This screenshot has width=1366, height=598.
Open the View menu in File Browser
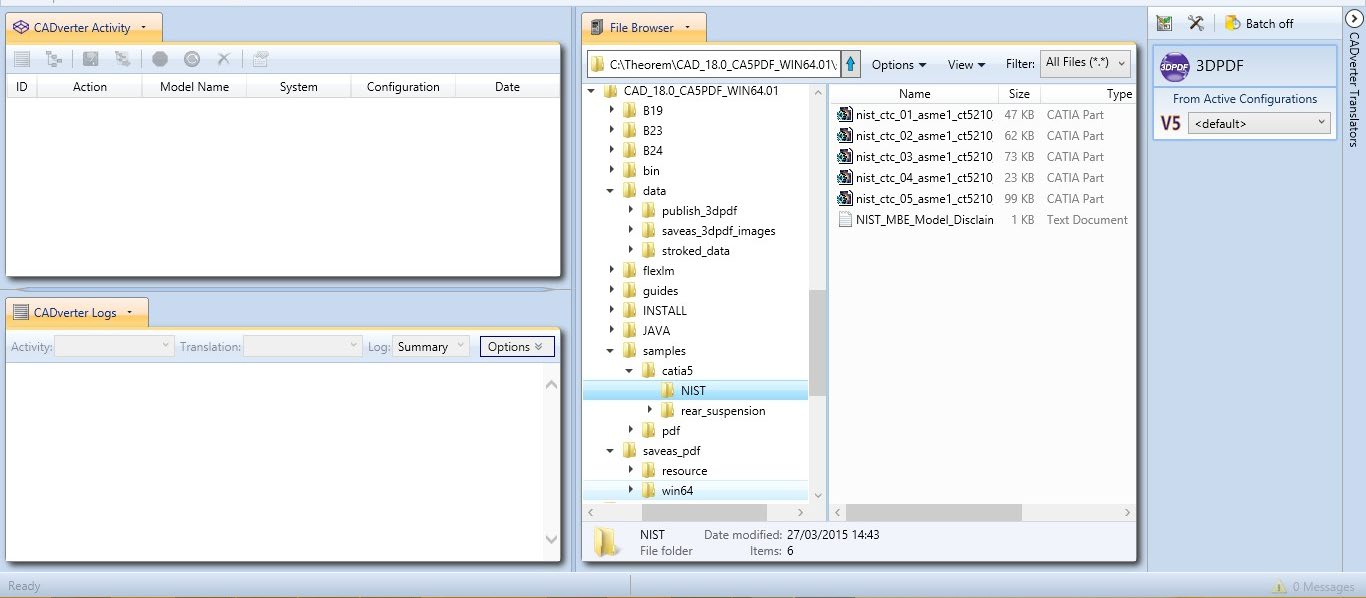(x=966, y=65)
